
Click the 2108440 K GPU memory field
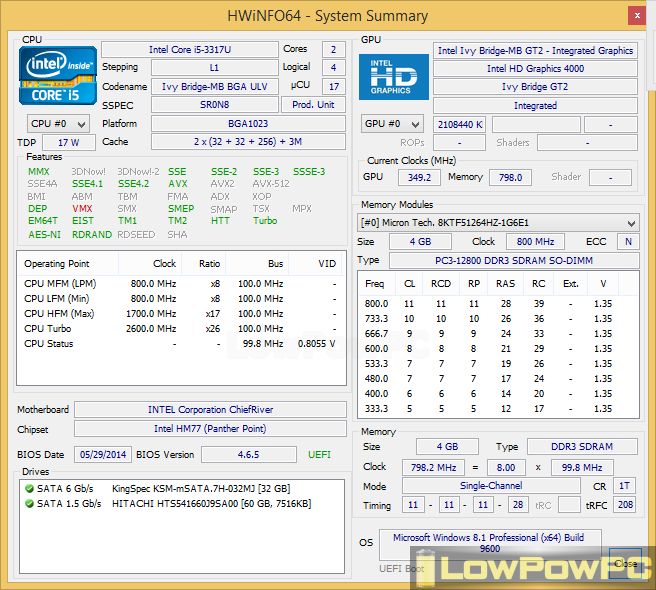(459, 124)
